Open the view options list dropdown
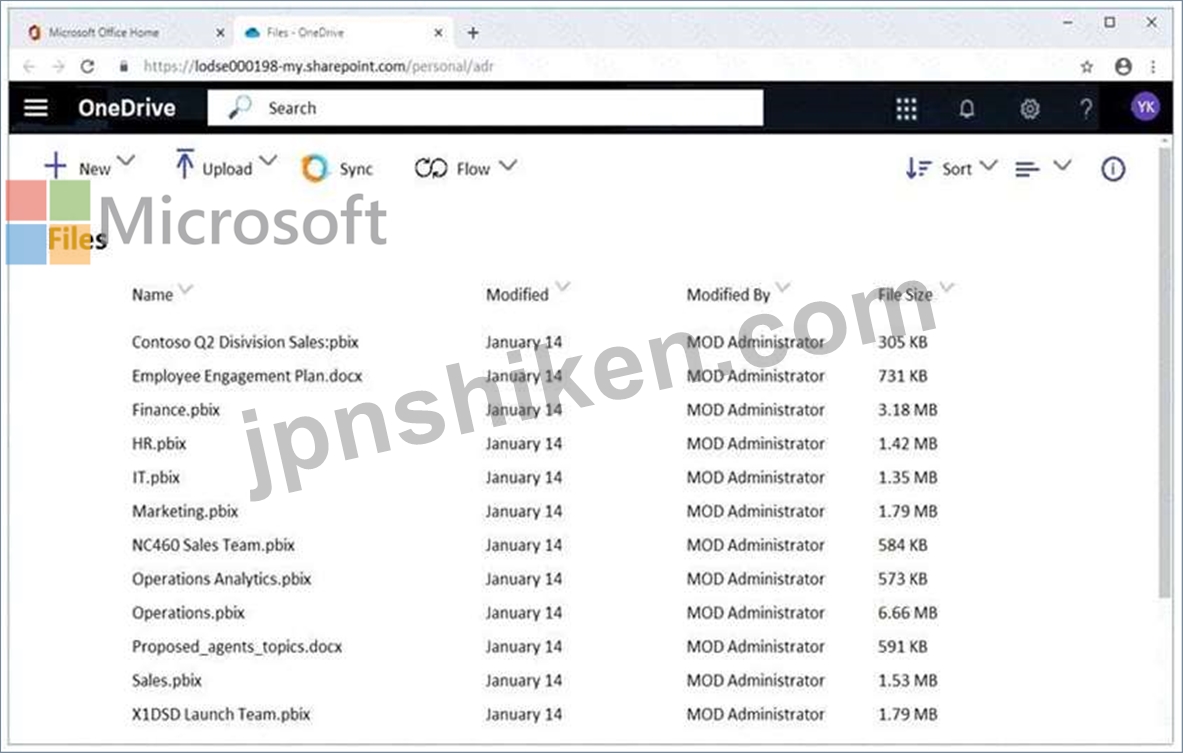The height and width of the screenshot is (753, 1183). click(1062, 164)
